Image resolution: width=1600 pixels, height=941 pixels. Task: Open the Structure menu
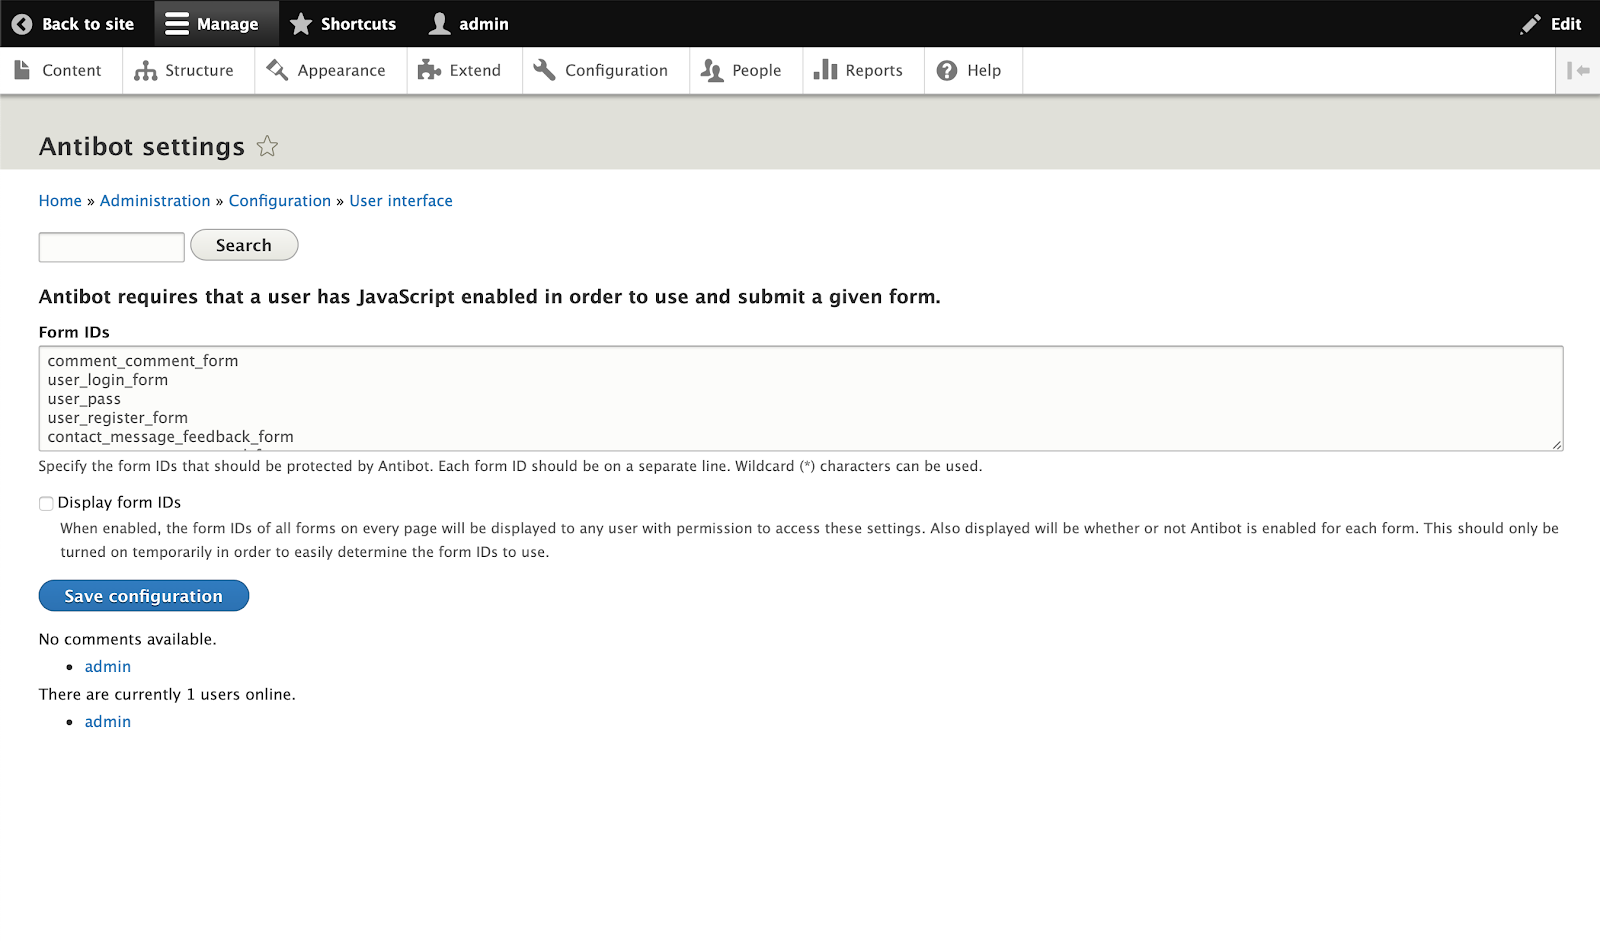tap(188, 70)
